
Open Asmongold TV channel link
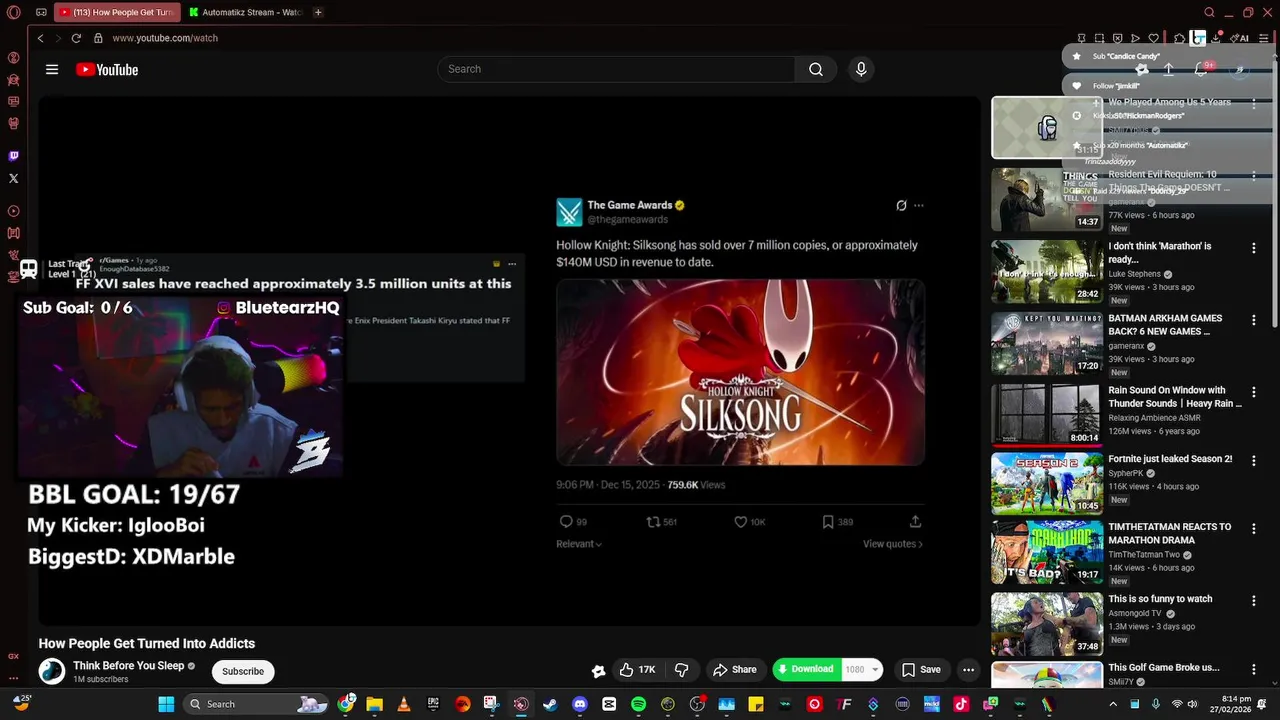coord(1135,613)
